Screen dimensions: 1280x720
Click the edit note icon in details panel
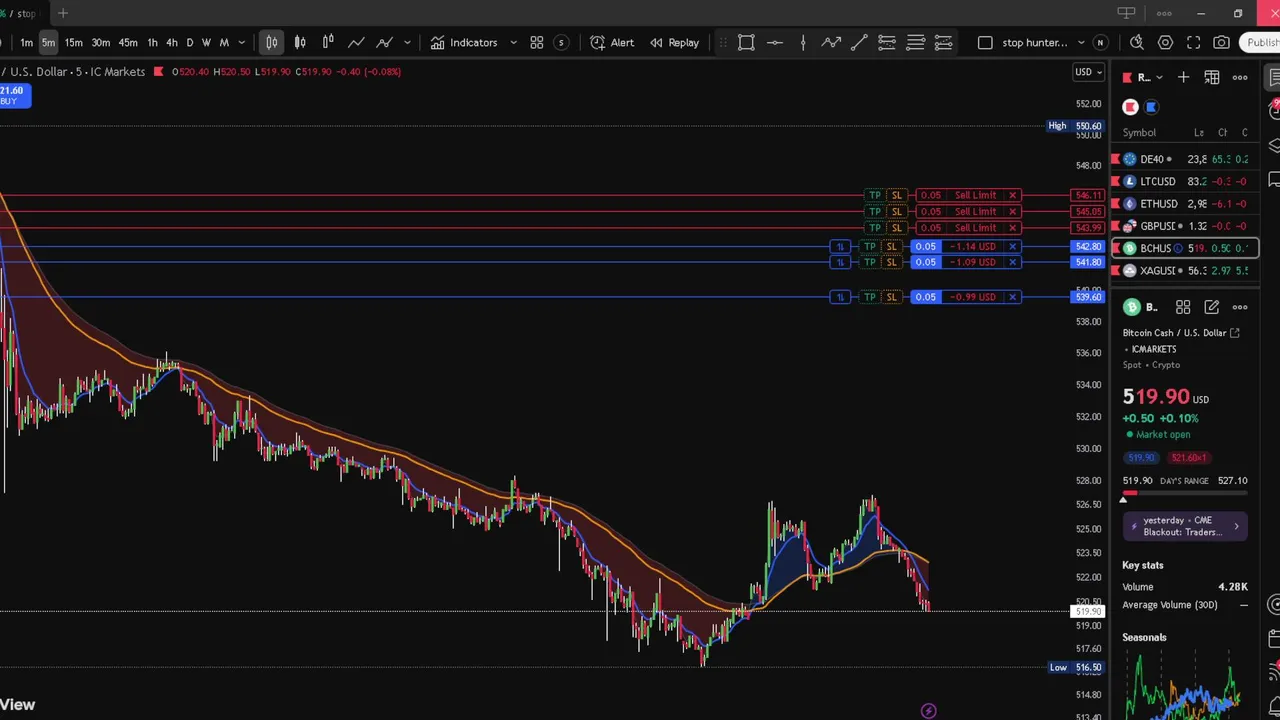[1212, 307]
